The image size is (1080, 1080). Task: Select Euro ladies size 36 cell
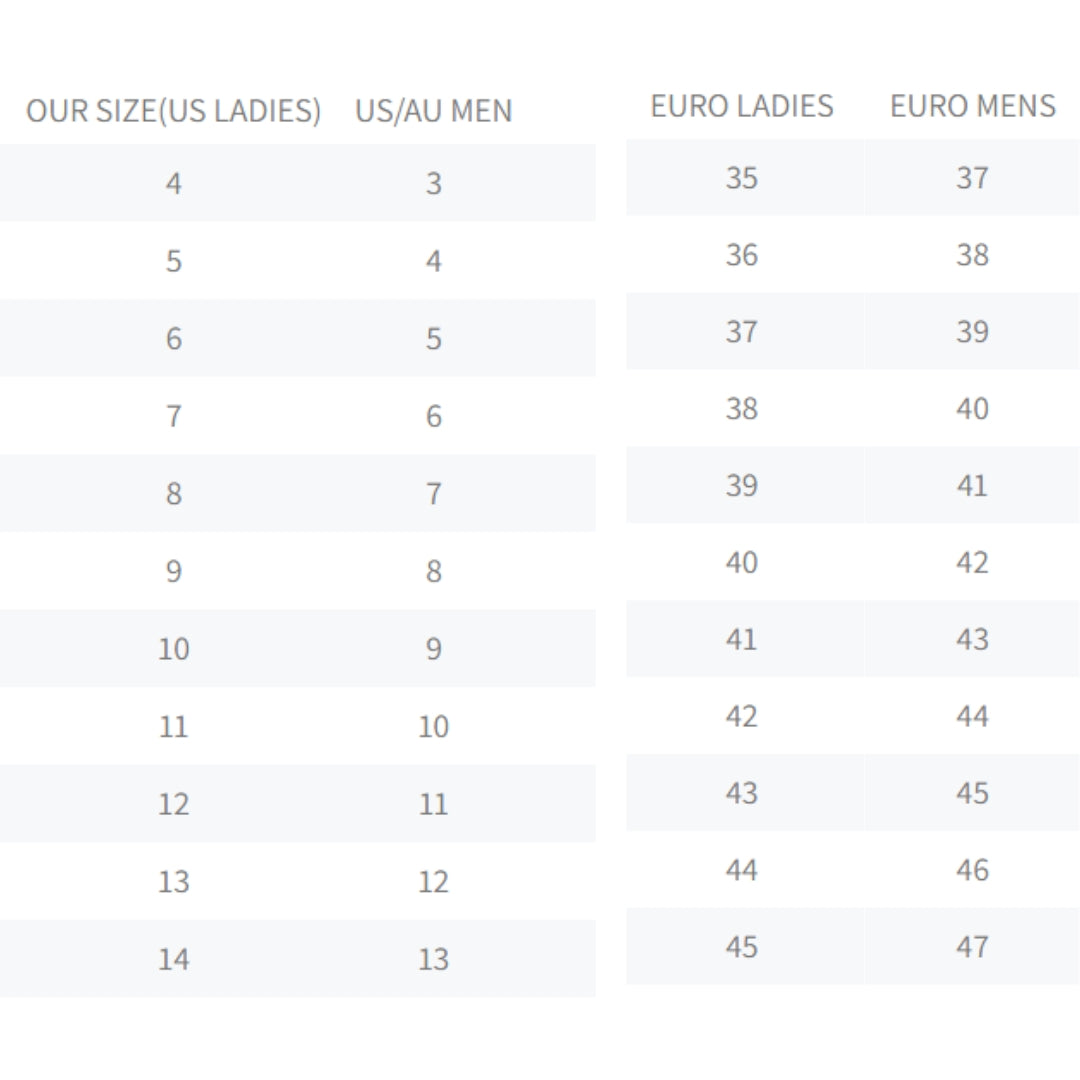(742, 255)
